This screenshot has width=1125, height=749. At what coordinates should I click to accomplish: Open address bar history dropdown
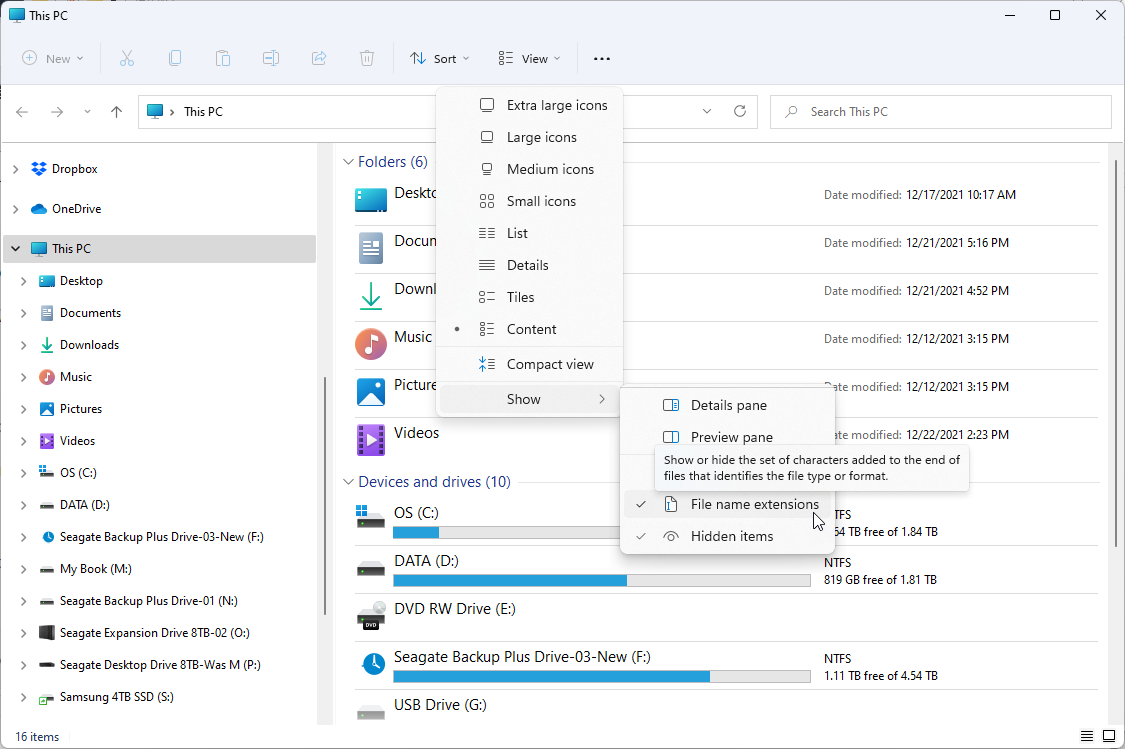point(707,111)
